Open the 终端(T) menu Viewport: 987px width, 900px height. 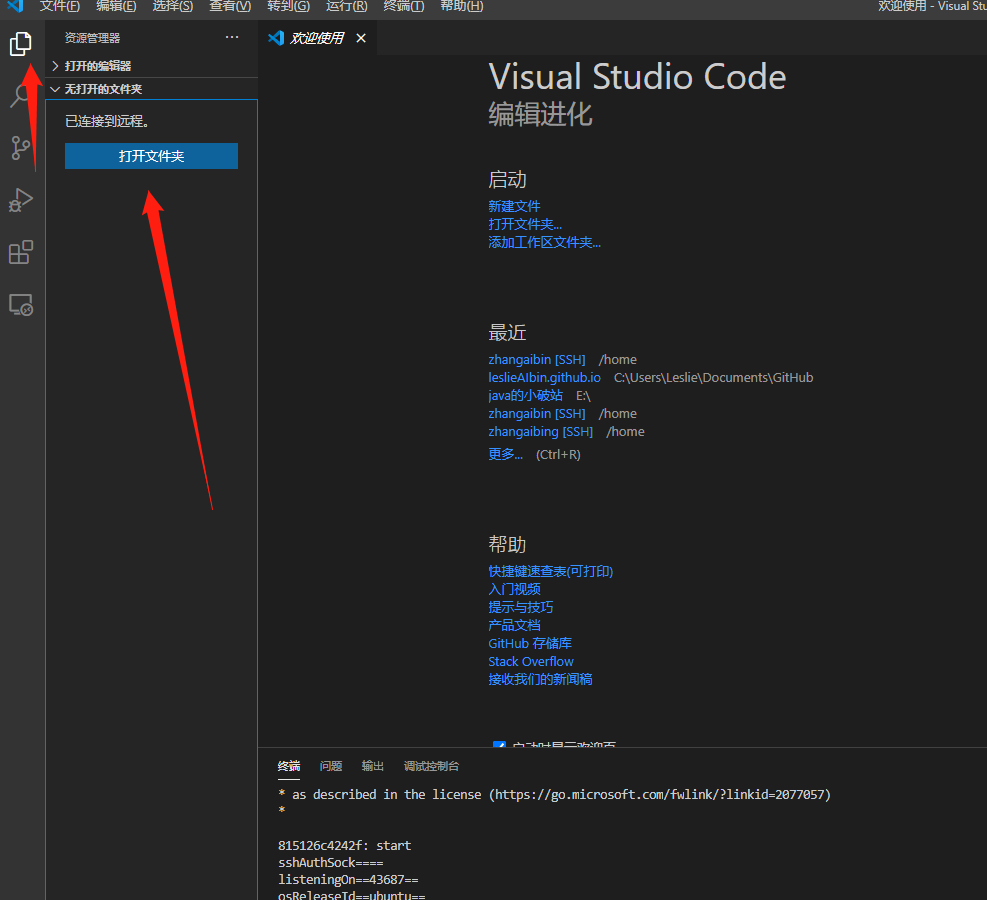[x=403, y=6]
